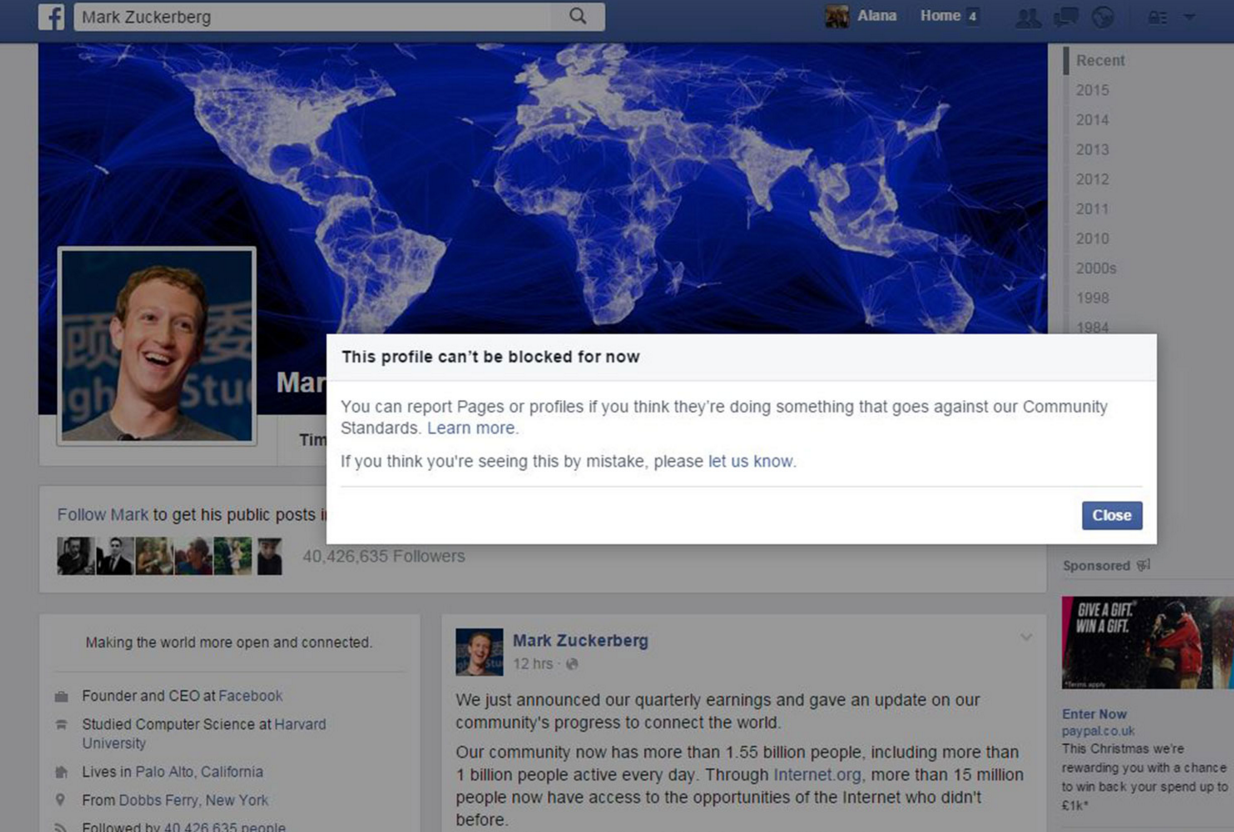Screen dimensions: 1234x832
Task: Click Alana's profile picture in top bar
Action: tap(837, 16)
